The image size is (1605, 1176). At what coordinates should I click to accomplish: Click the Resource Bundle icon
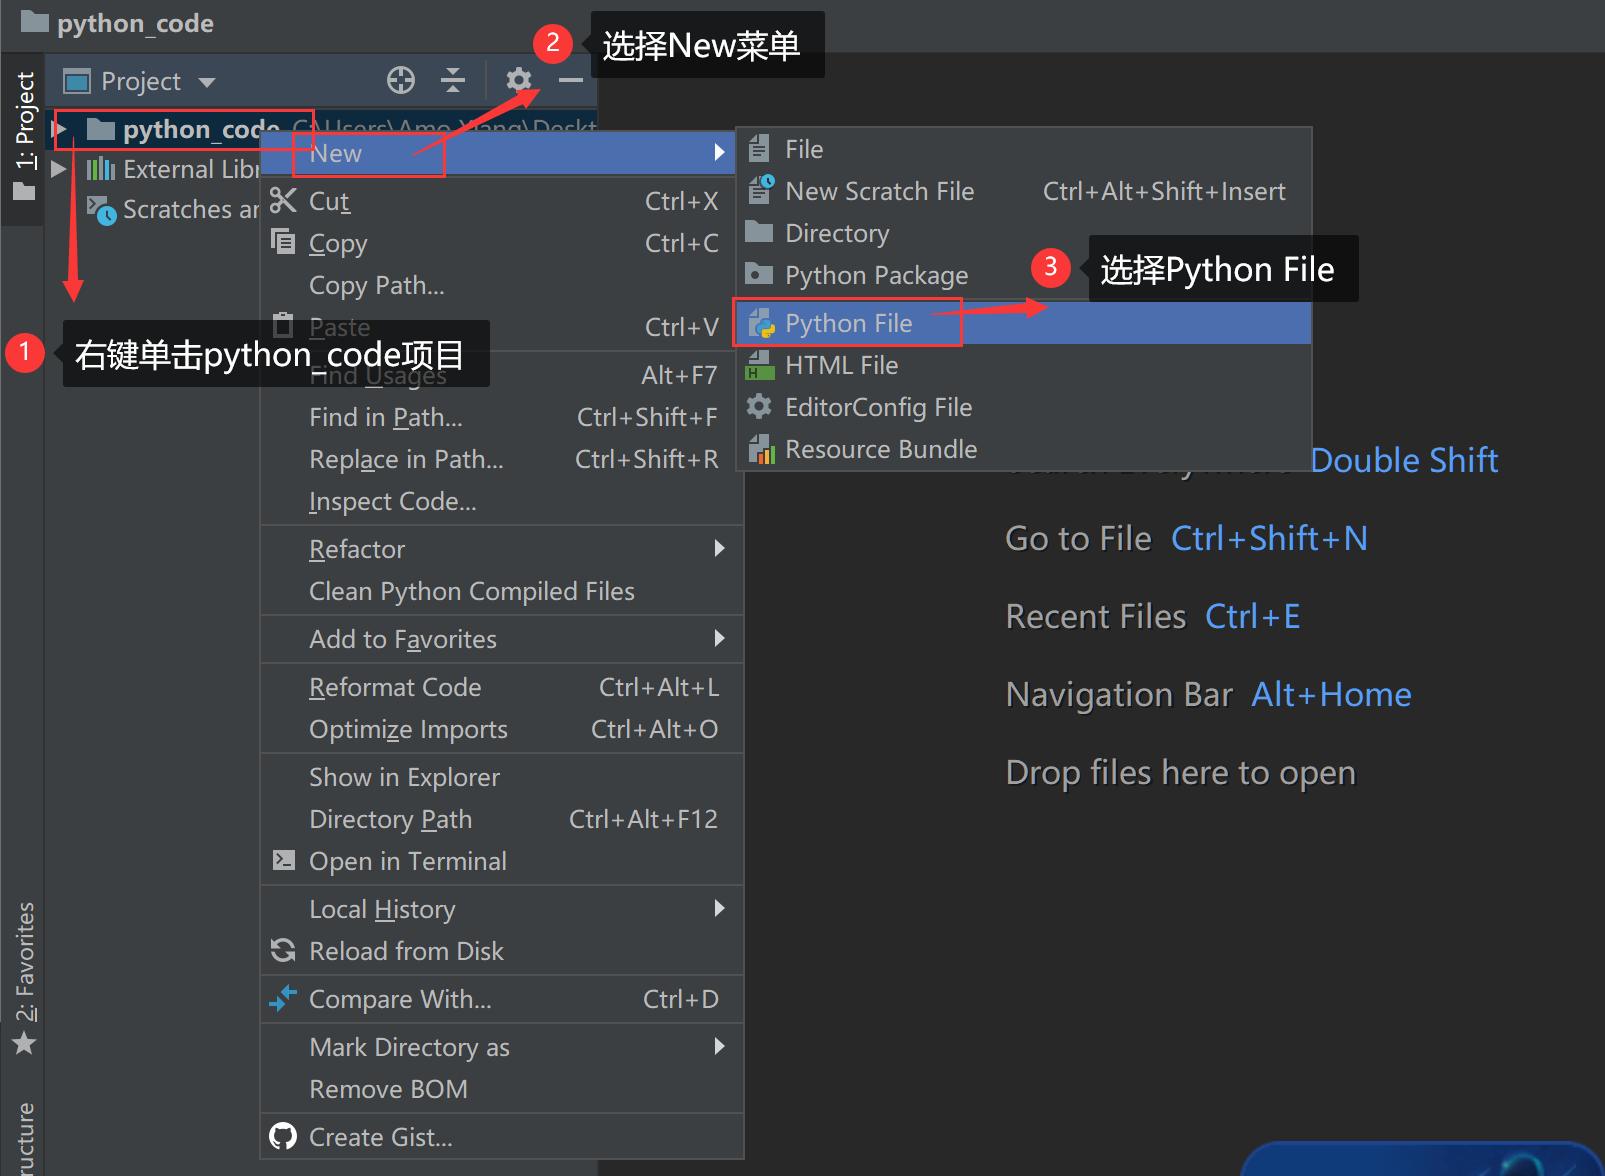coord(762,449)
